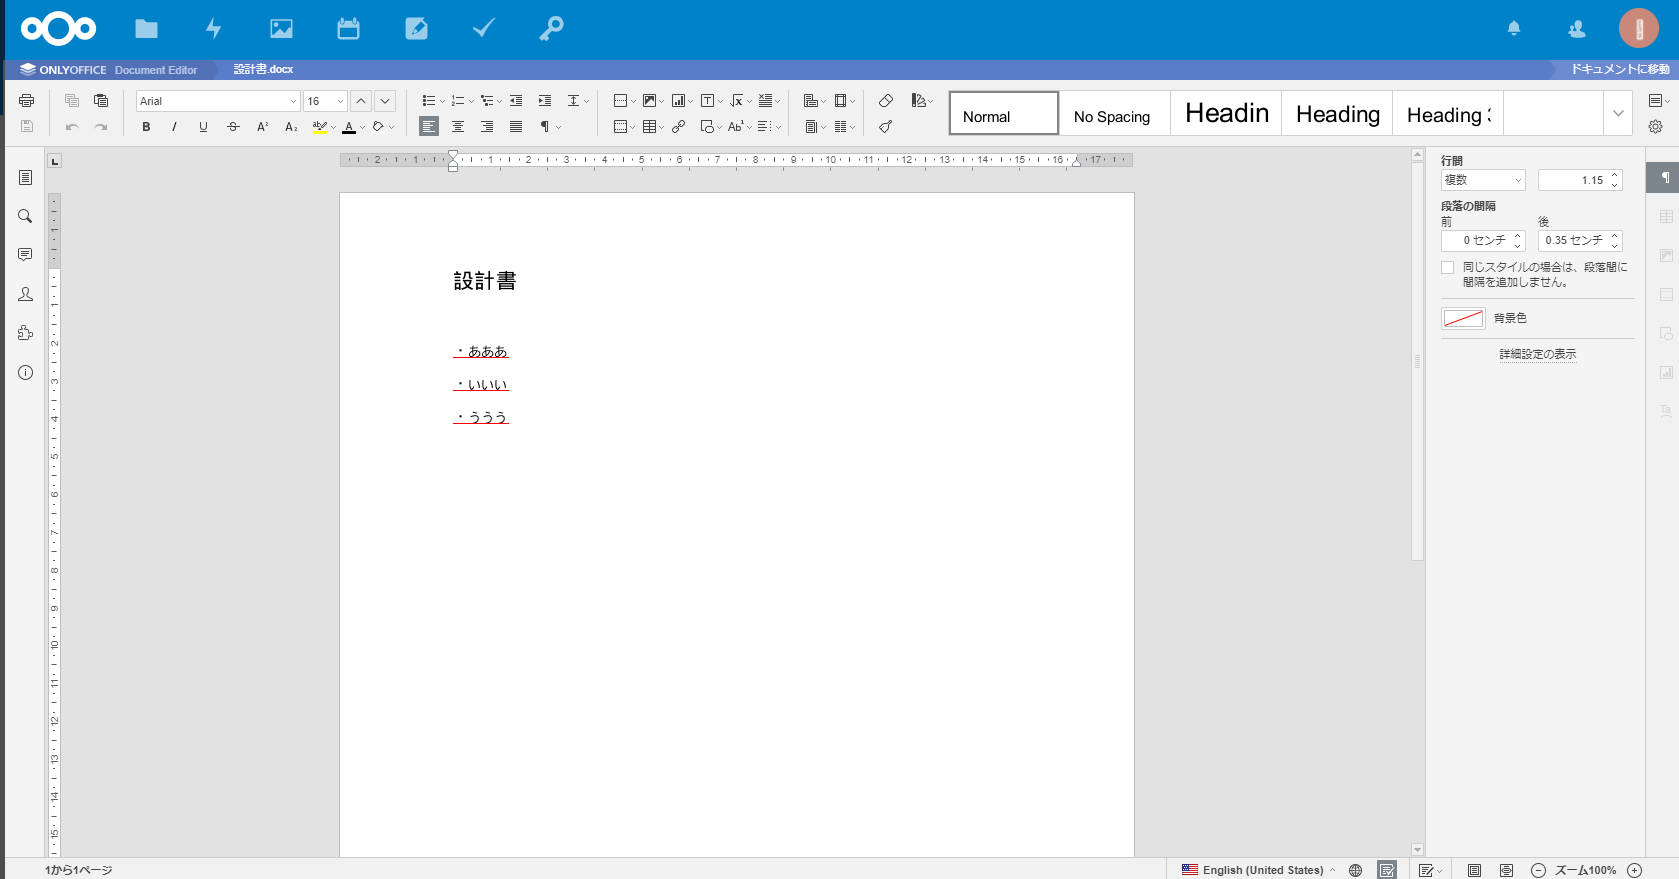Insert a text box
Image resolution: width=1679 pixels, height=879 pixels.
click(x=711, y=101)
